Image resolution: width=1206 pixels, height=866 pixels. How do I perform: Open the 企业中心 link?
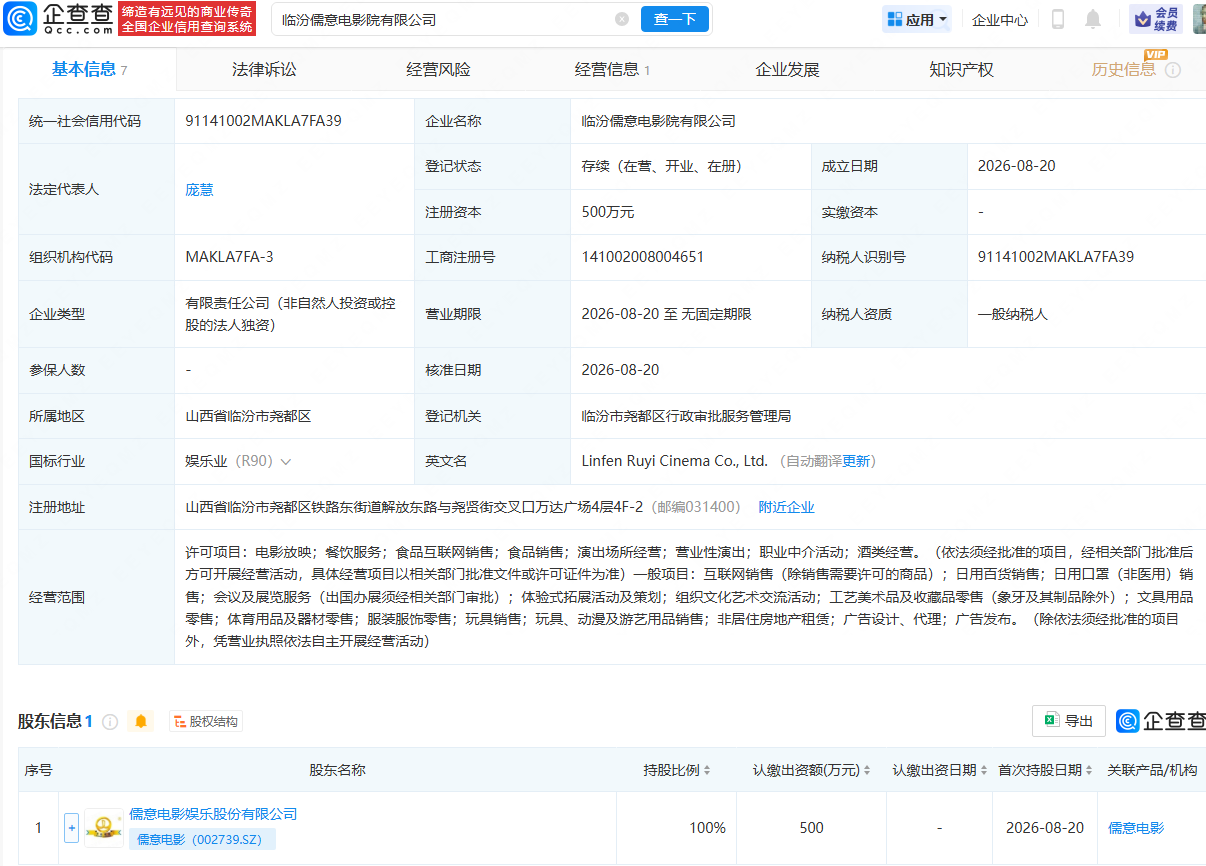coord(1000,19)
